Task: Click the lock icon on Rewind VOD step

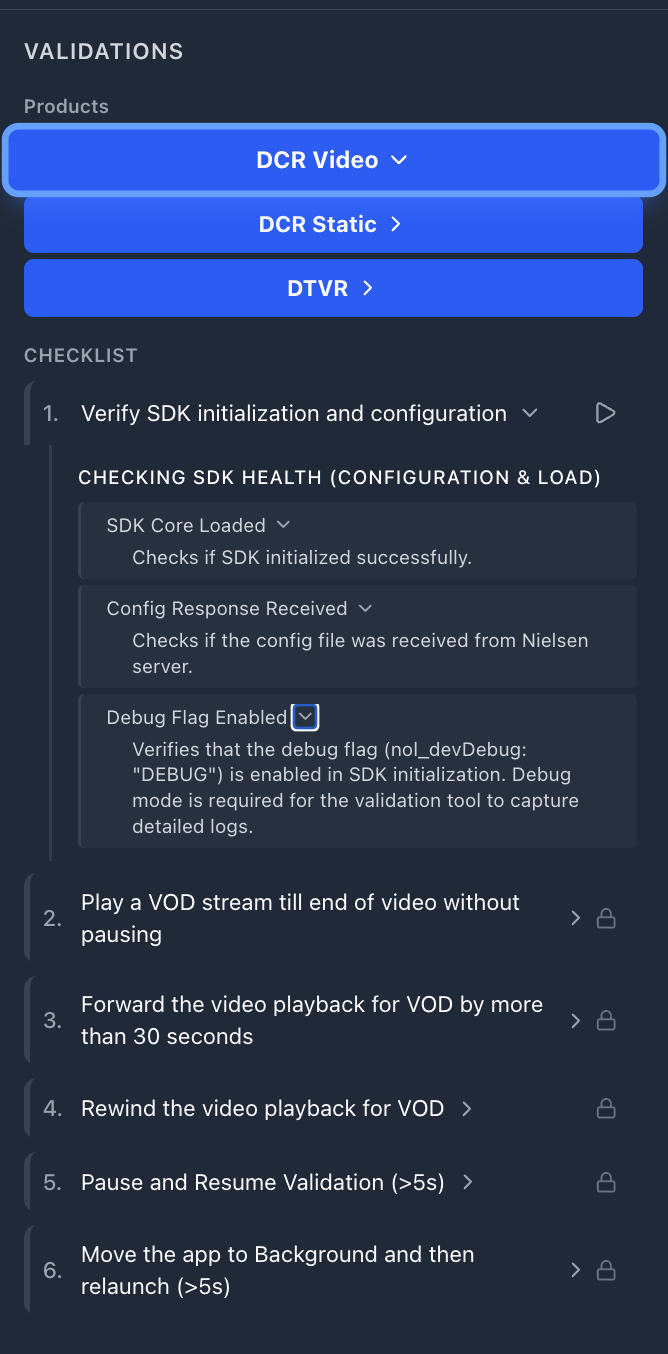Action: (x=606, y=1108)
